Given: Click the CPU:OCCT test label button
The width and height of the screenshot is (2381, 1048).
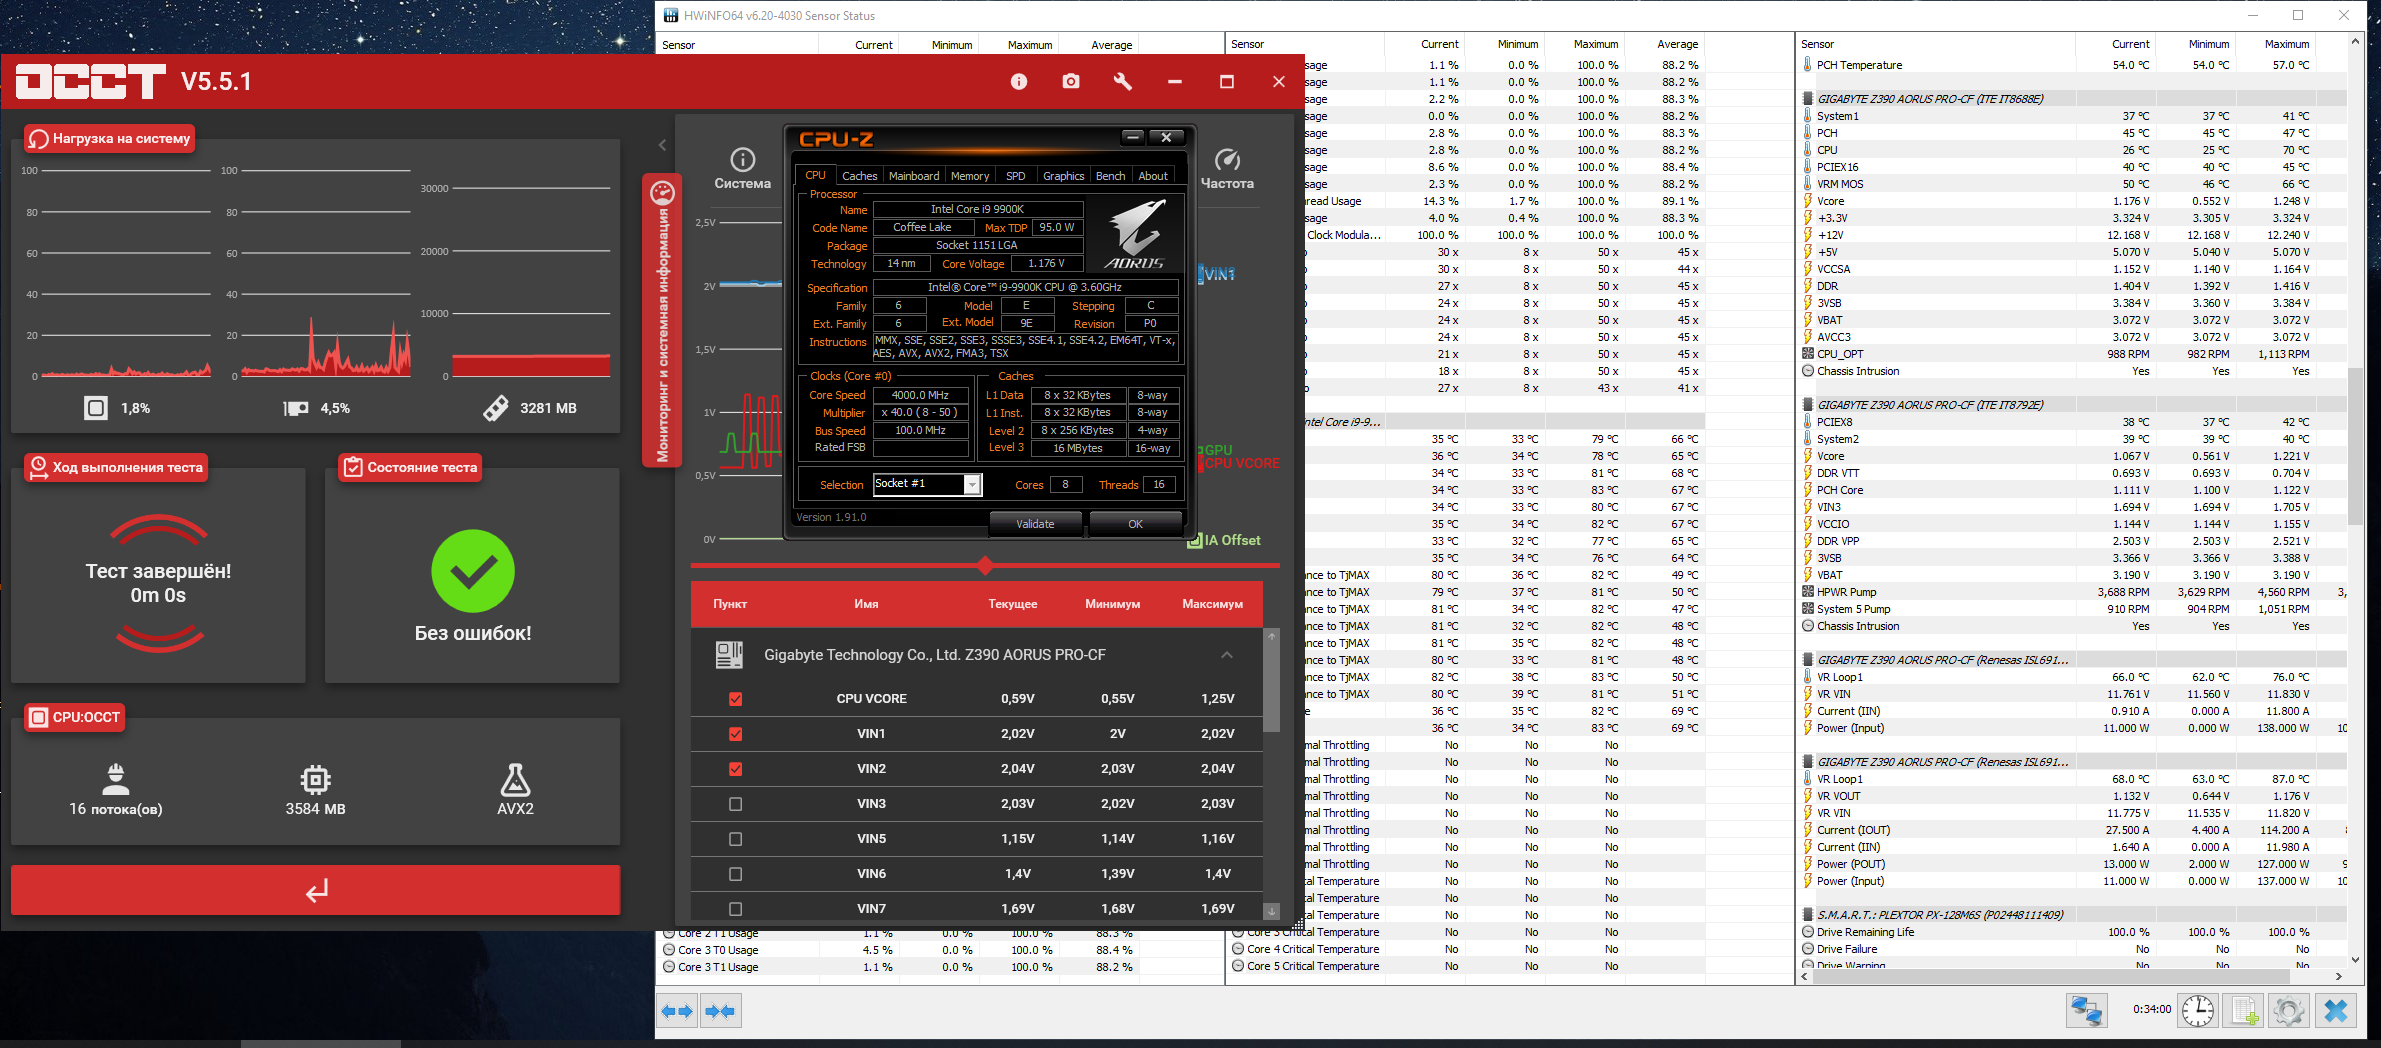Looking at the screenshot, I should click(x=75, y=717).
